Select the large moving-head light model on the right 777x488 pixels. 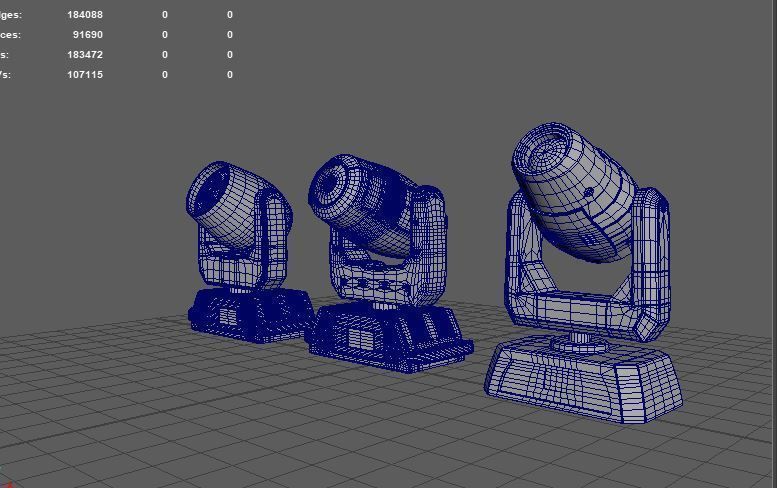[584, 272]
